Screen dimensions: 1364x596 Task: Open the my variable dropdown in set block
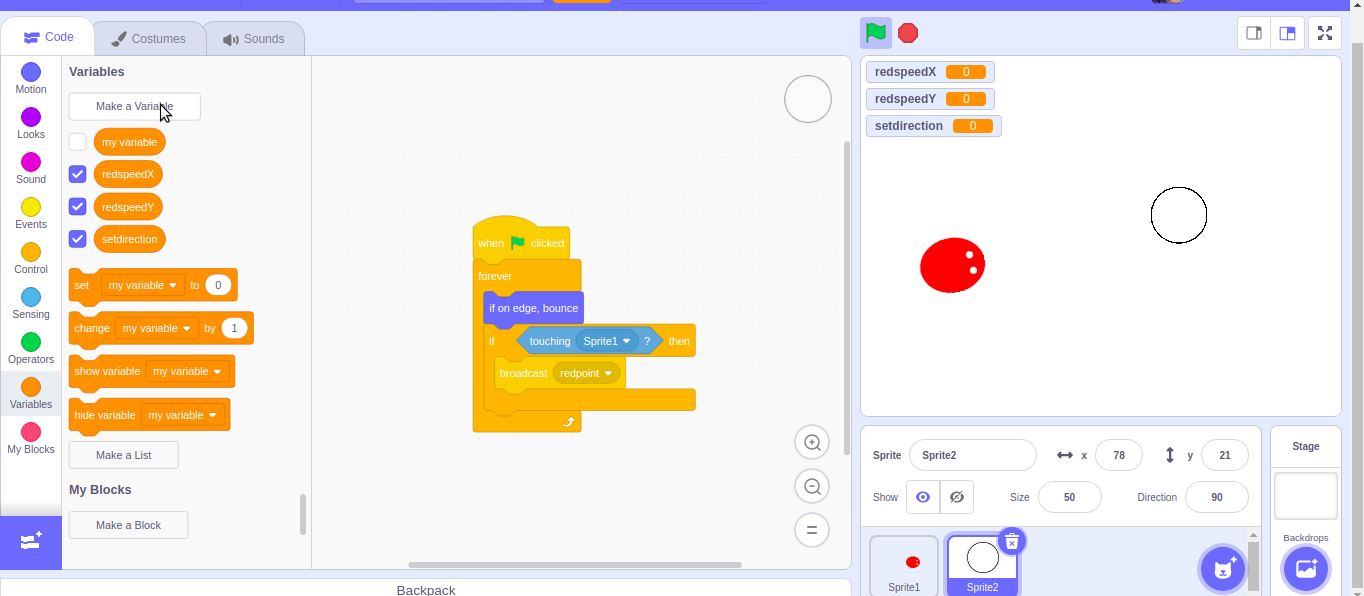point(141,285)
